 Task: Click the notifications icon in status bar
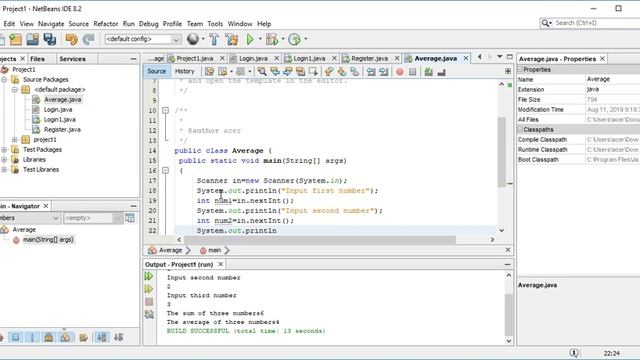point(574,353)
